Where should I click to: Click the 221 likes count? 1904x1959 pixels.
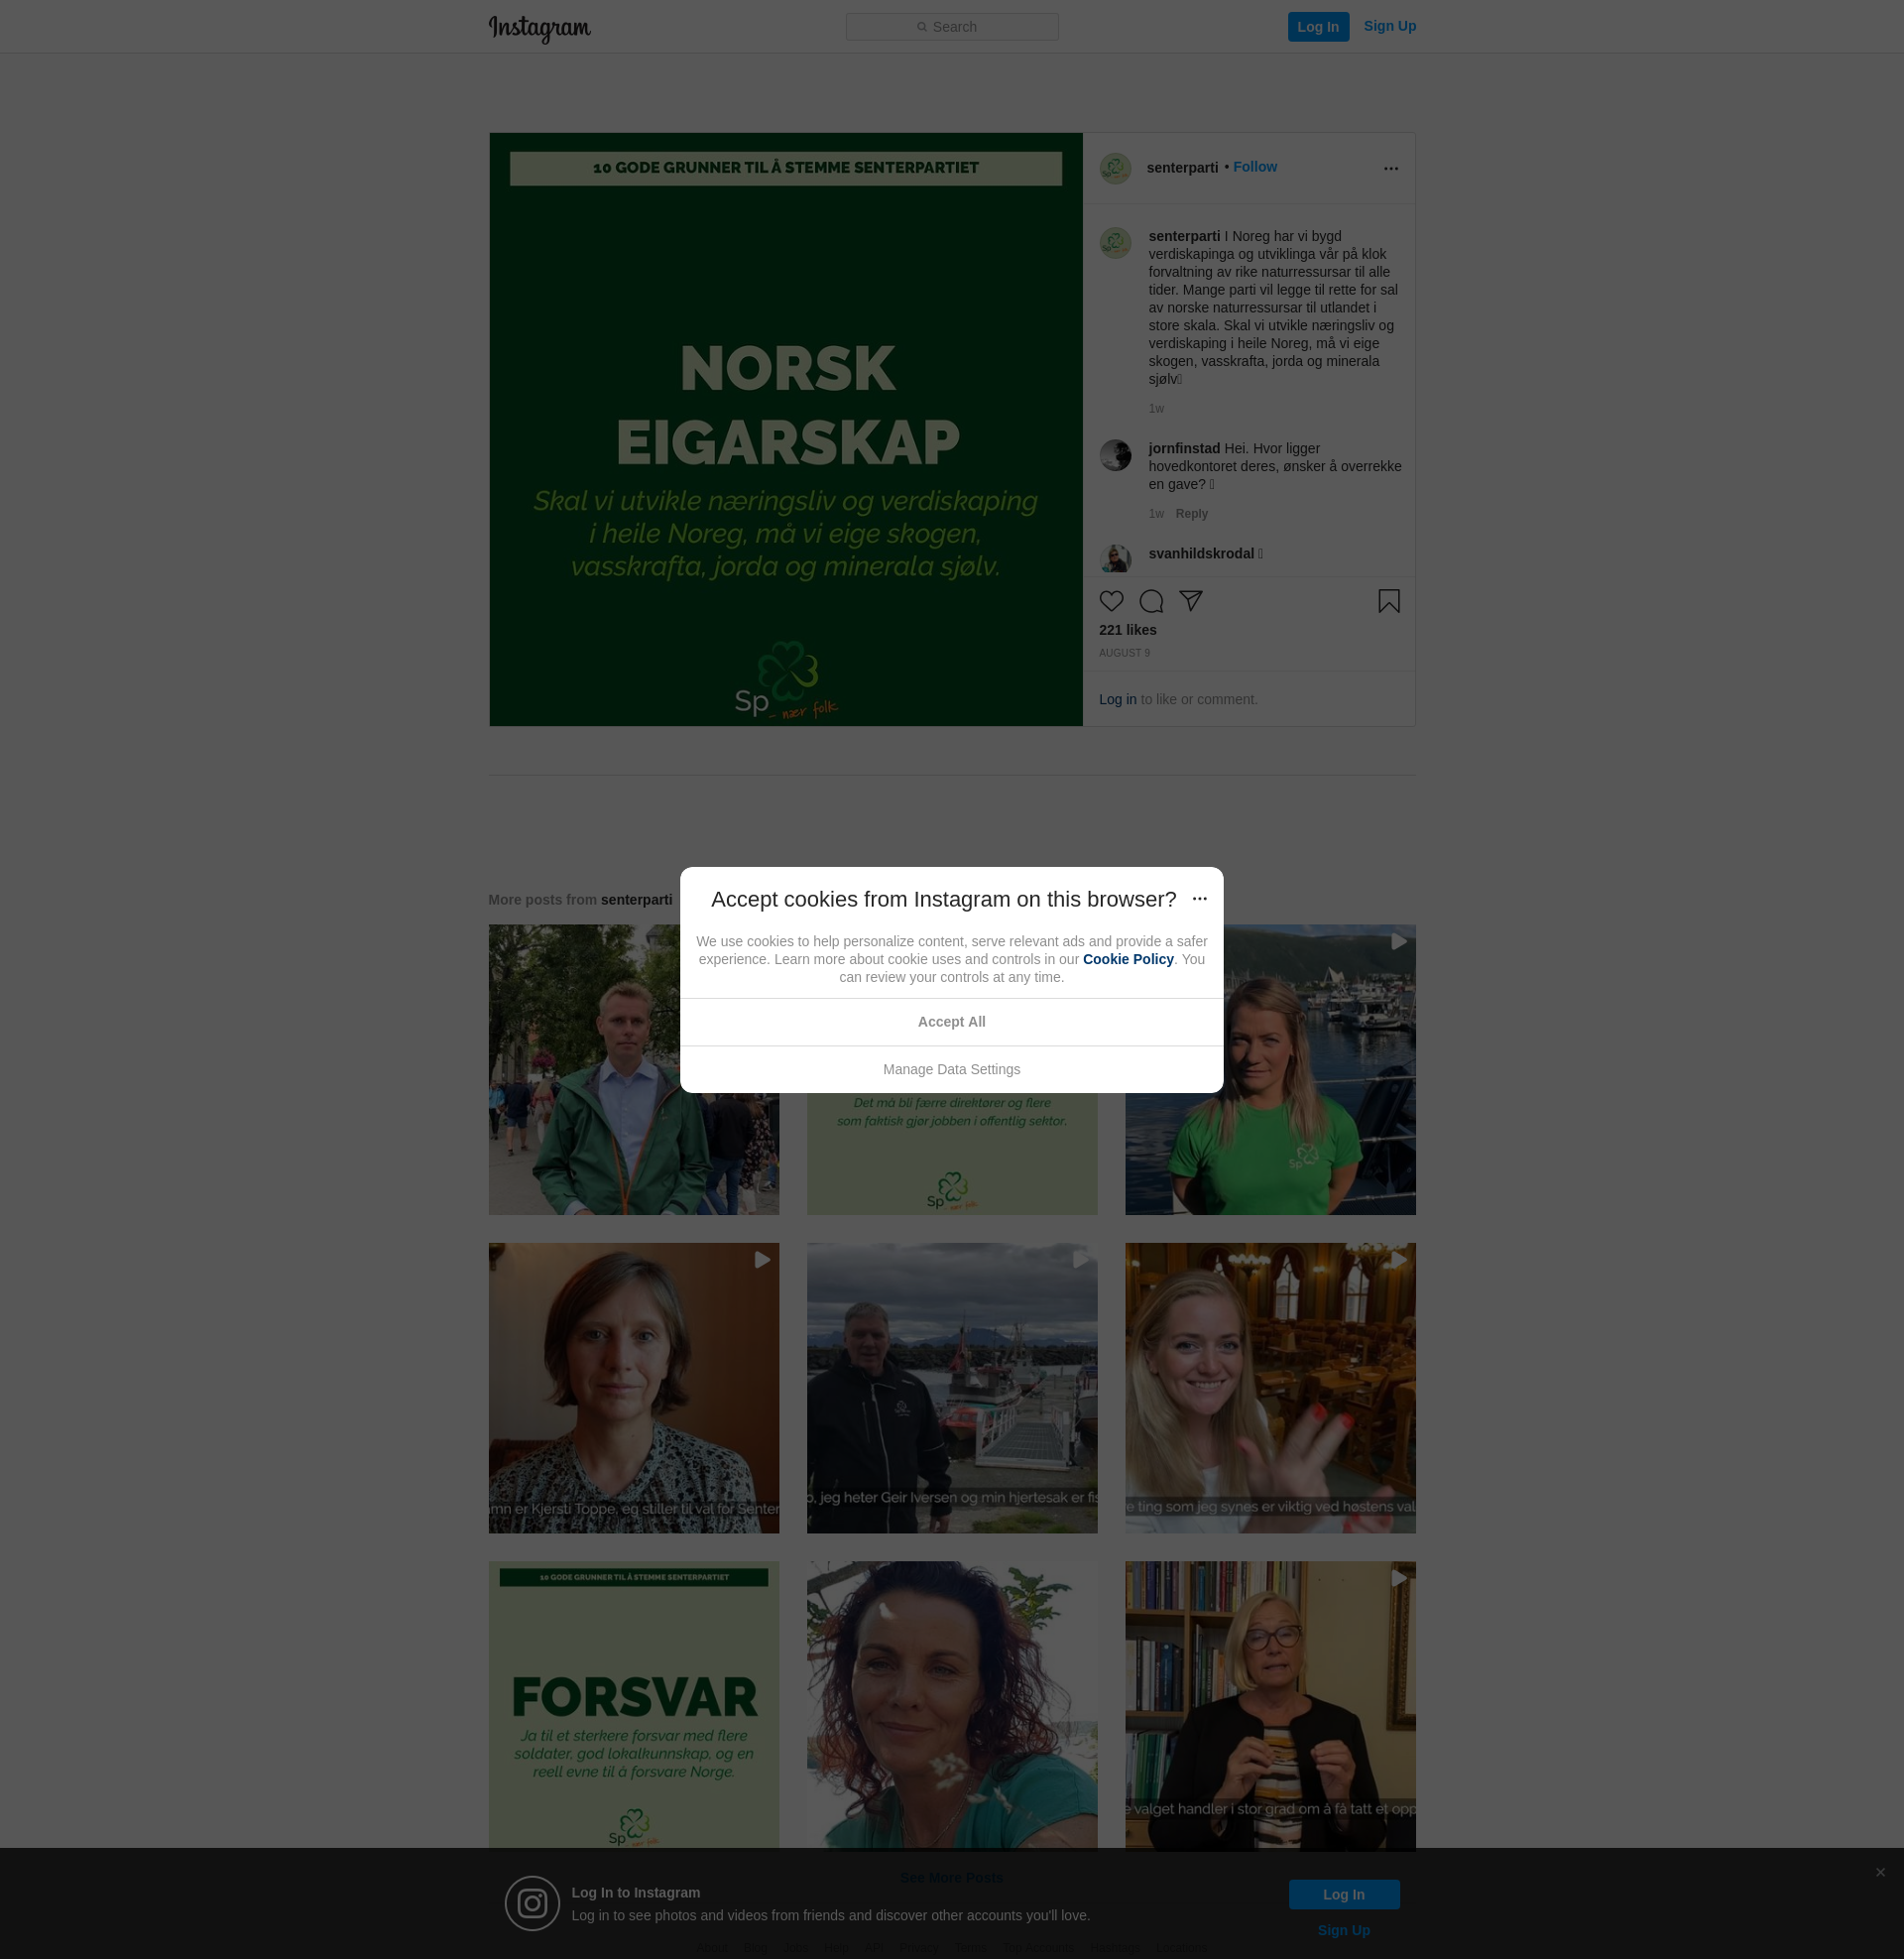click(1127, 630)
